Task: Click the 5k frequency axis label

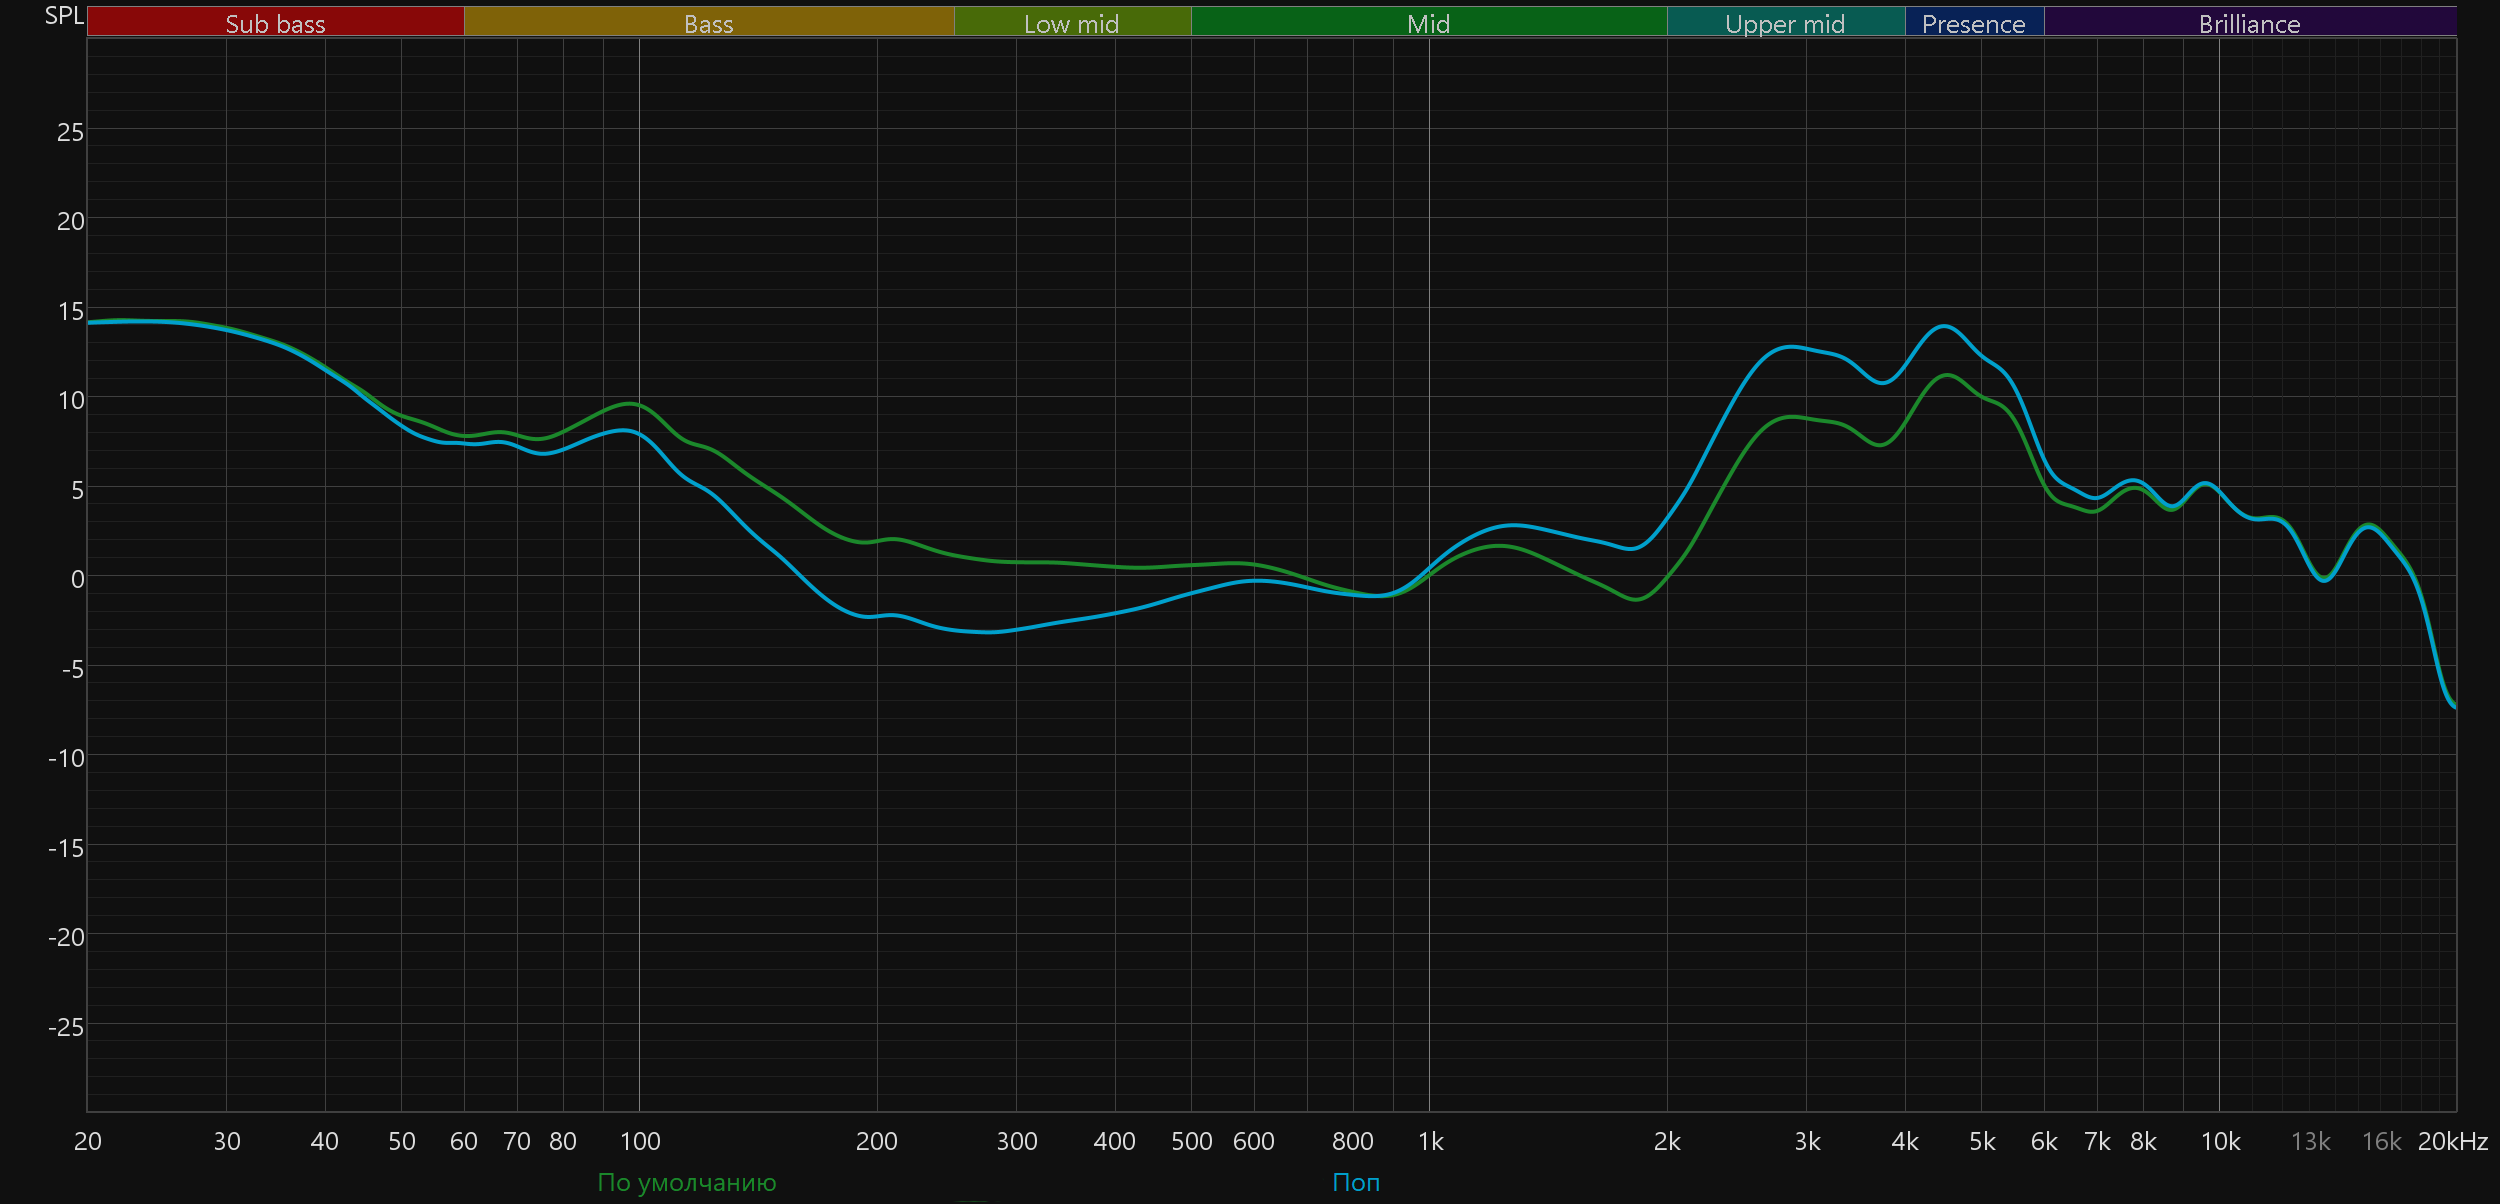Action: tap(1982, 1141)
